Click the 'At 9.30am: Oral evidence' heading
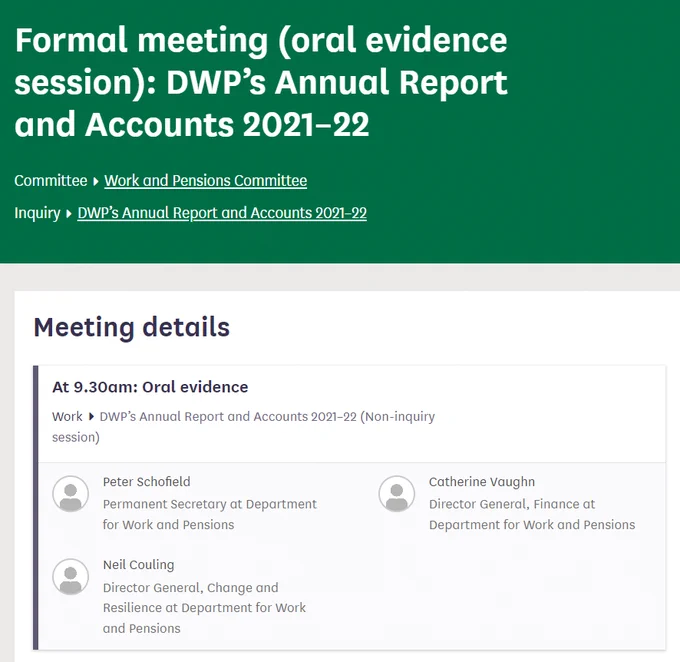 [150, 387]
